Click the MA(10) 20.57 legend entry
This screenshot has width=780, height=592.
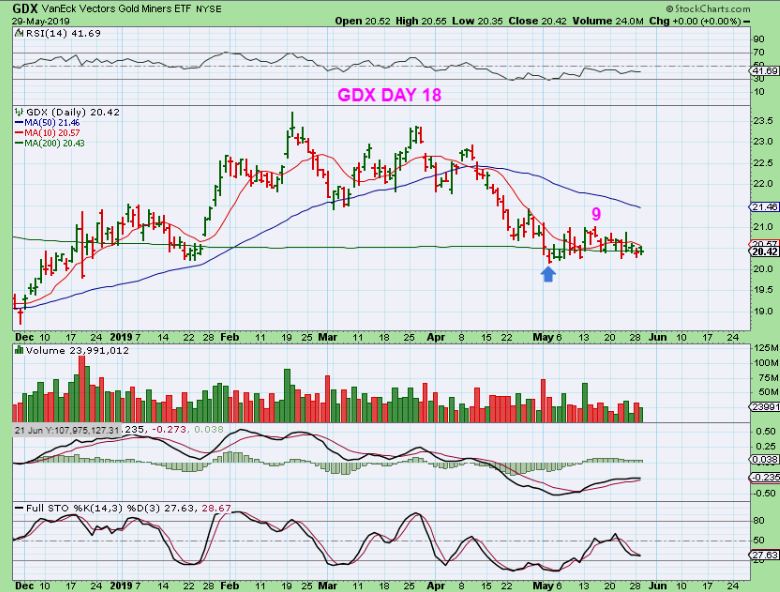coord(47,133)
